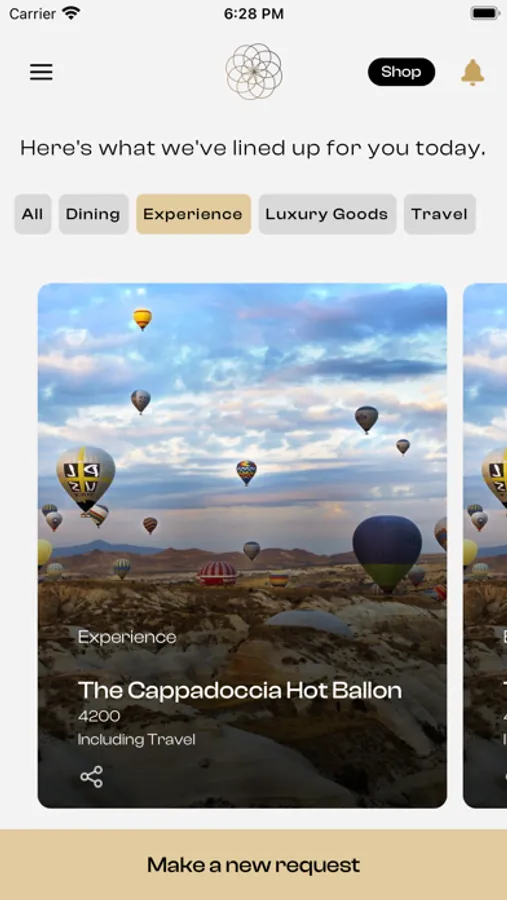Make a new request
Screen dimensions: 507x900
coord(253,864)
